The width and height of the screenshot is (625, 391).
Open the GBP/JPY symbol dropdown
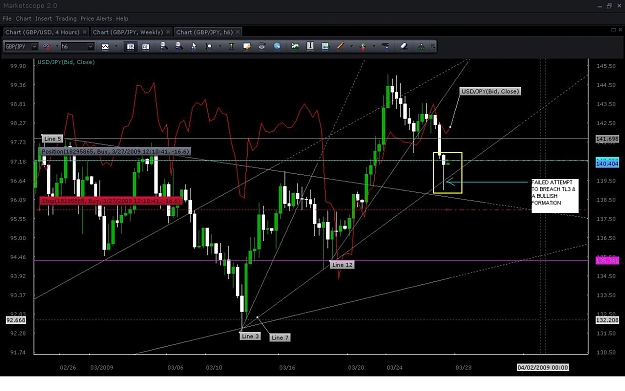tap(34, 47)
